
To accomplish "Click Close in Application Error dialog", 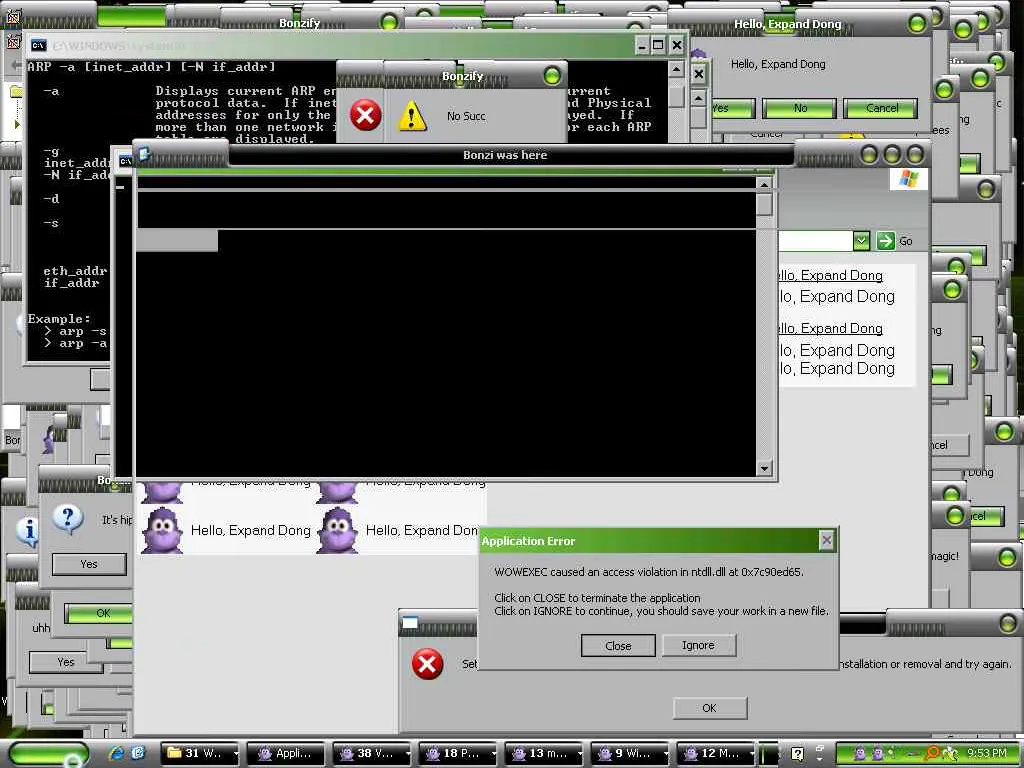I will point(618,646).
